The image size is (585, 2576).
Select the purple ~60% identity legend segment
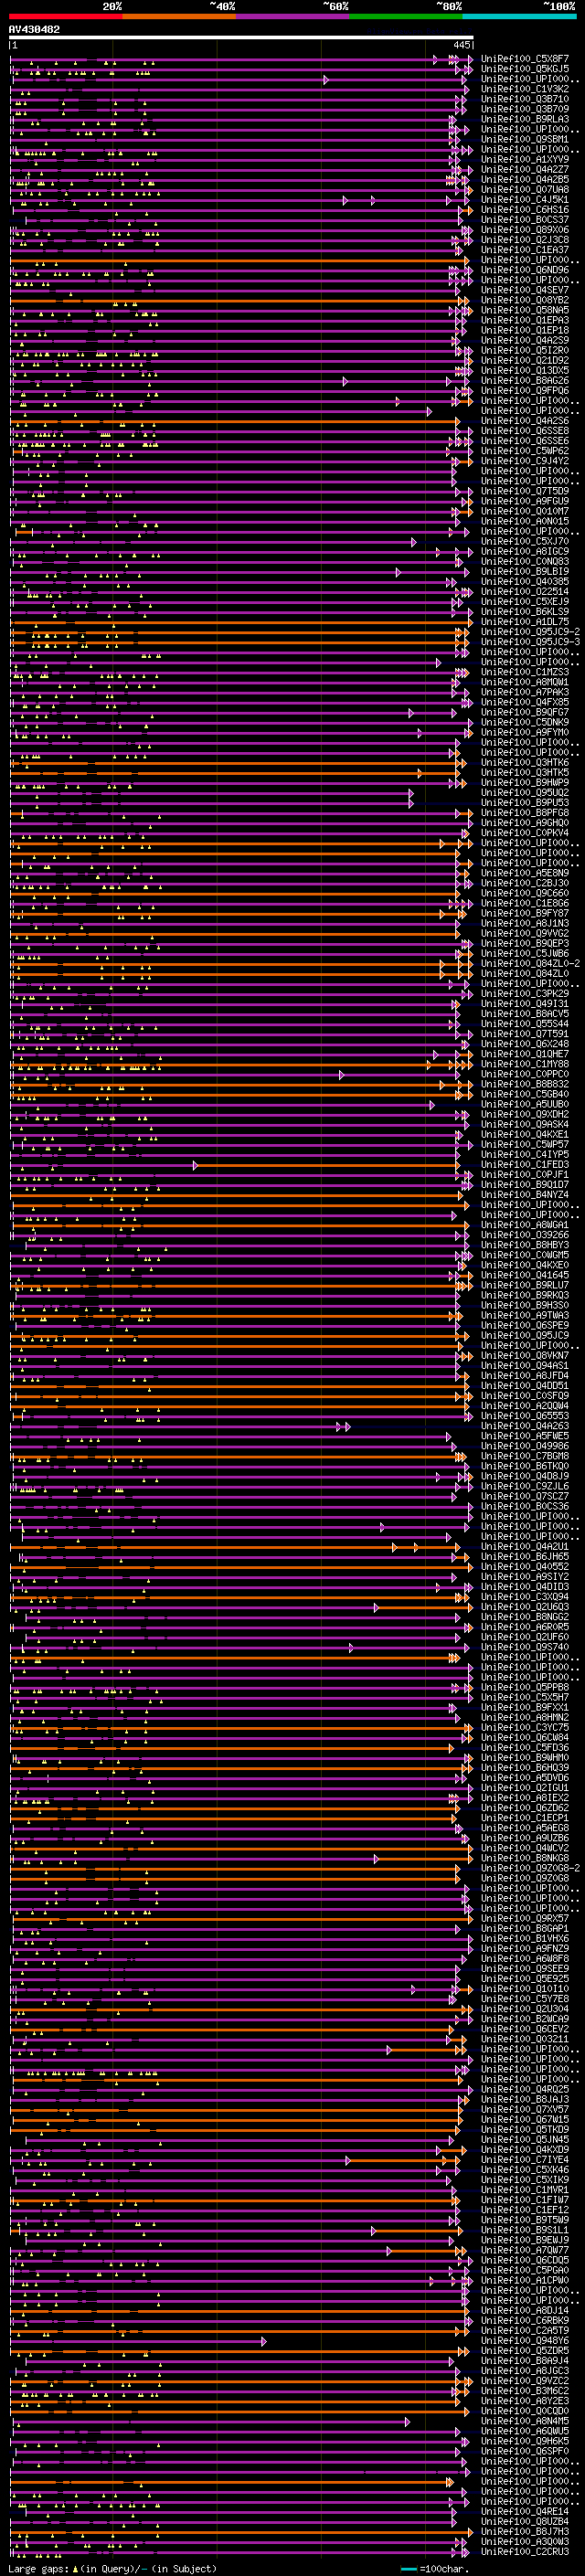pos(293,16)
